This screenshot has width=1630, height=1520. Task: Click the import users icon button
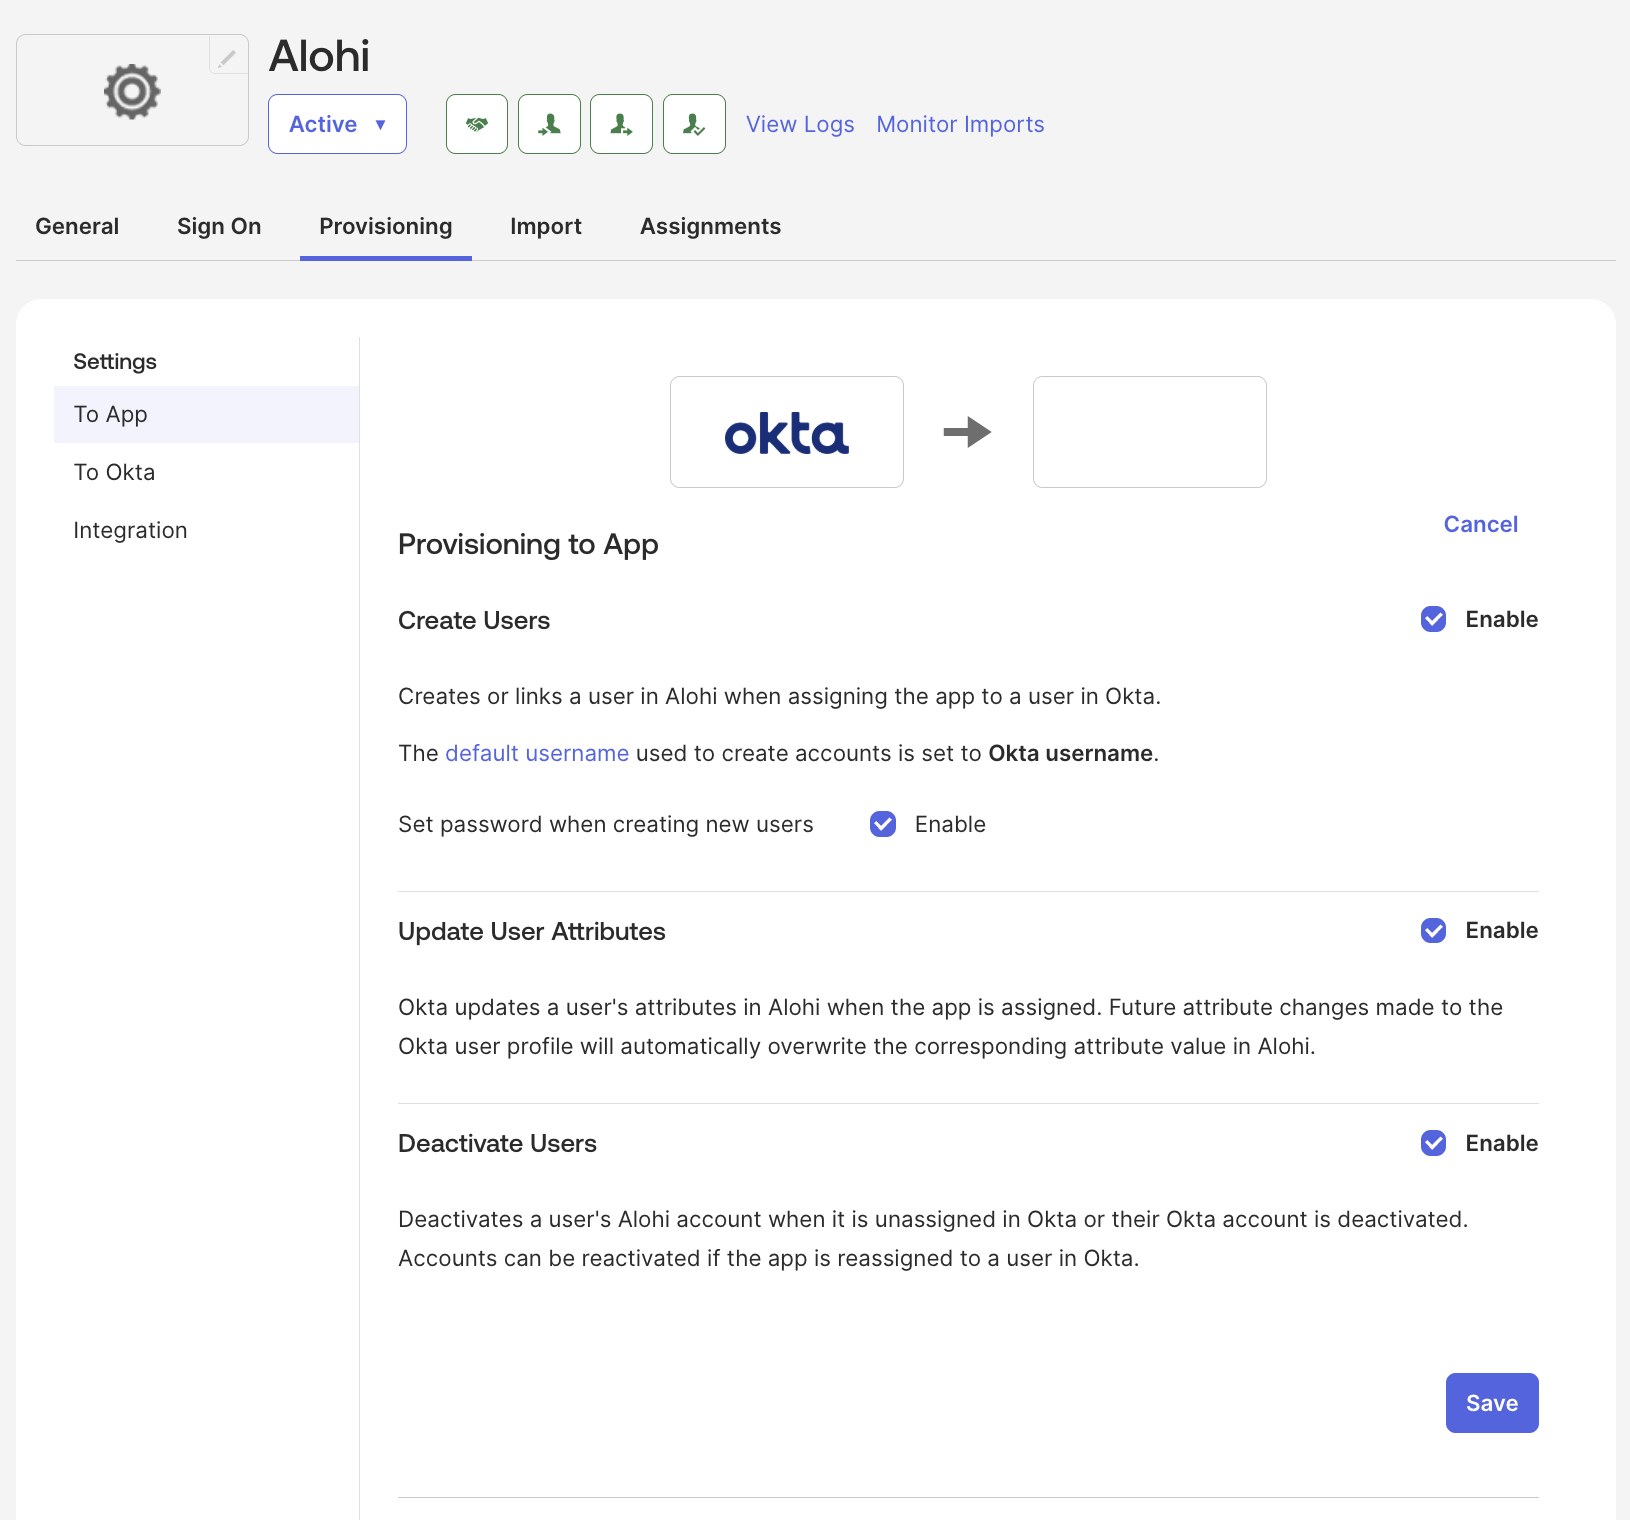[549, 124]
